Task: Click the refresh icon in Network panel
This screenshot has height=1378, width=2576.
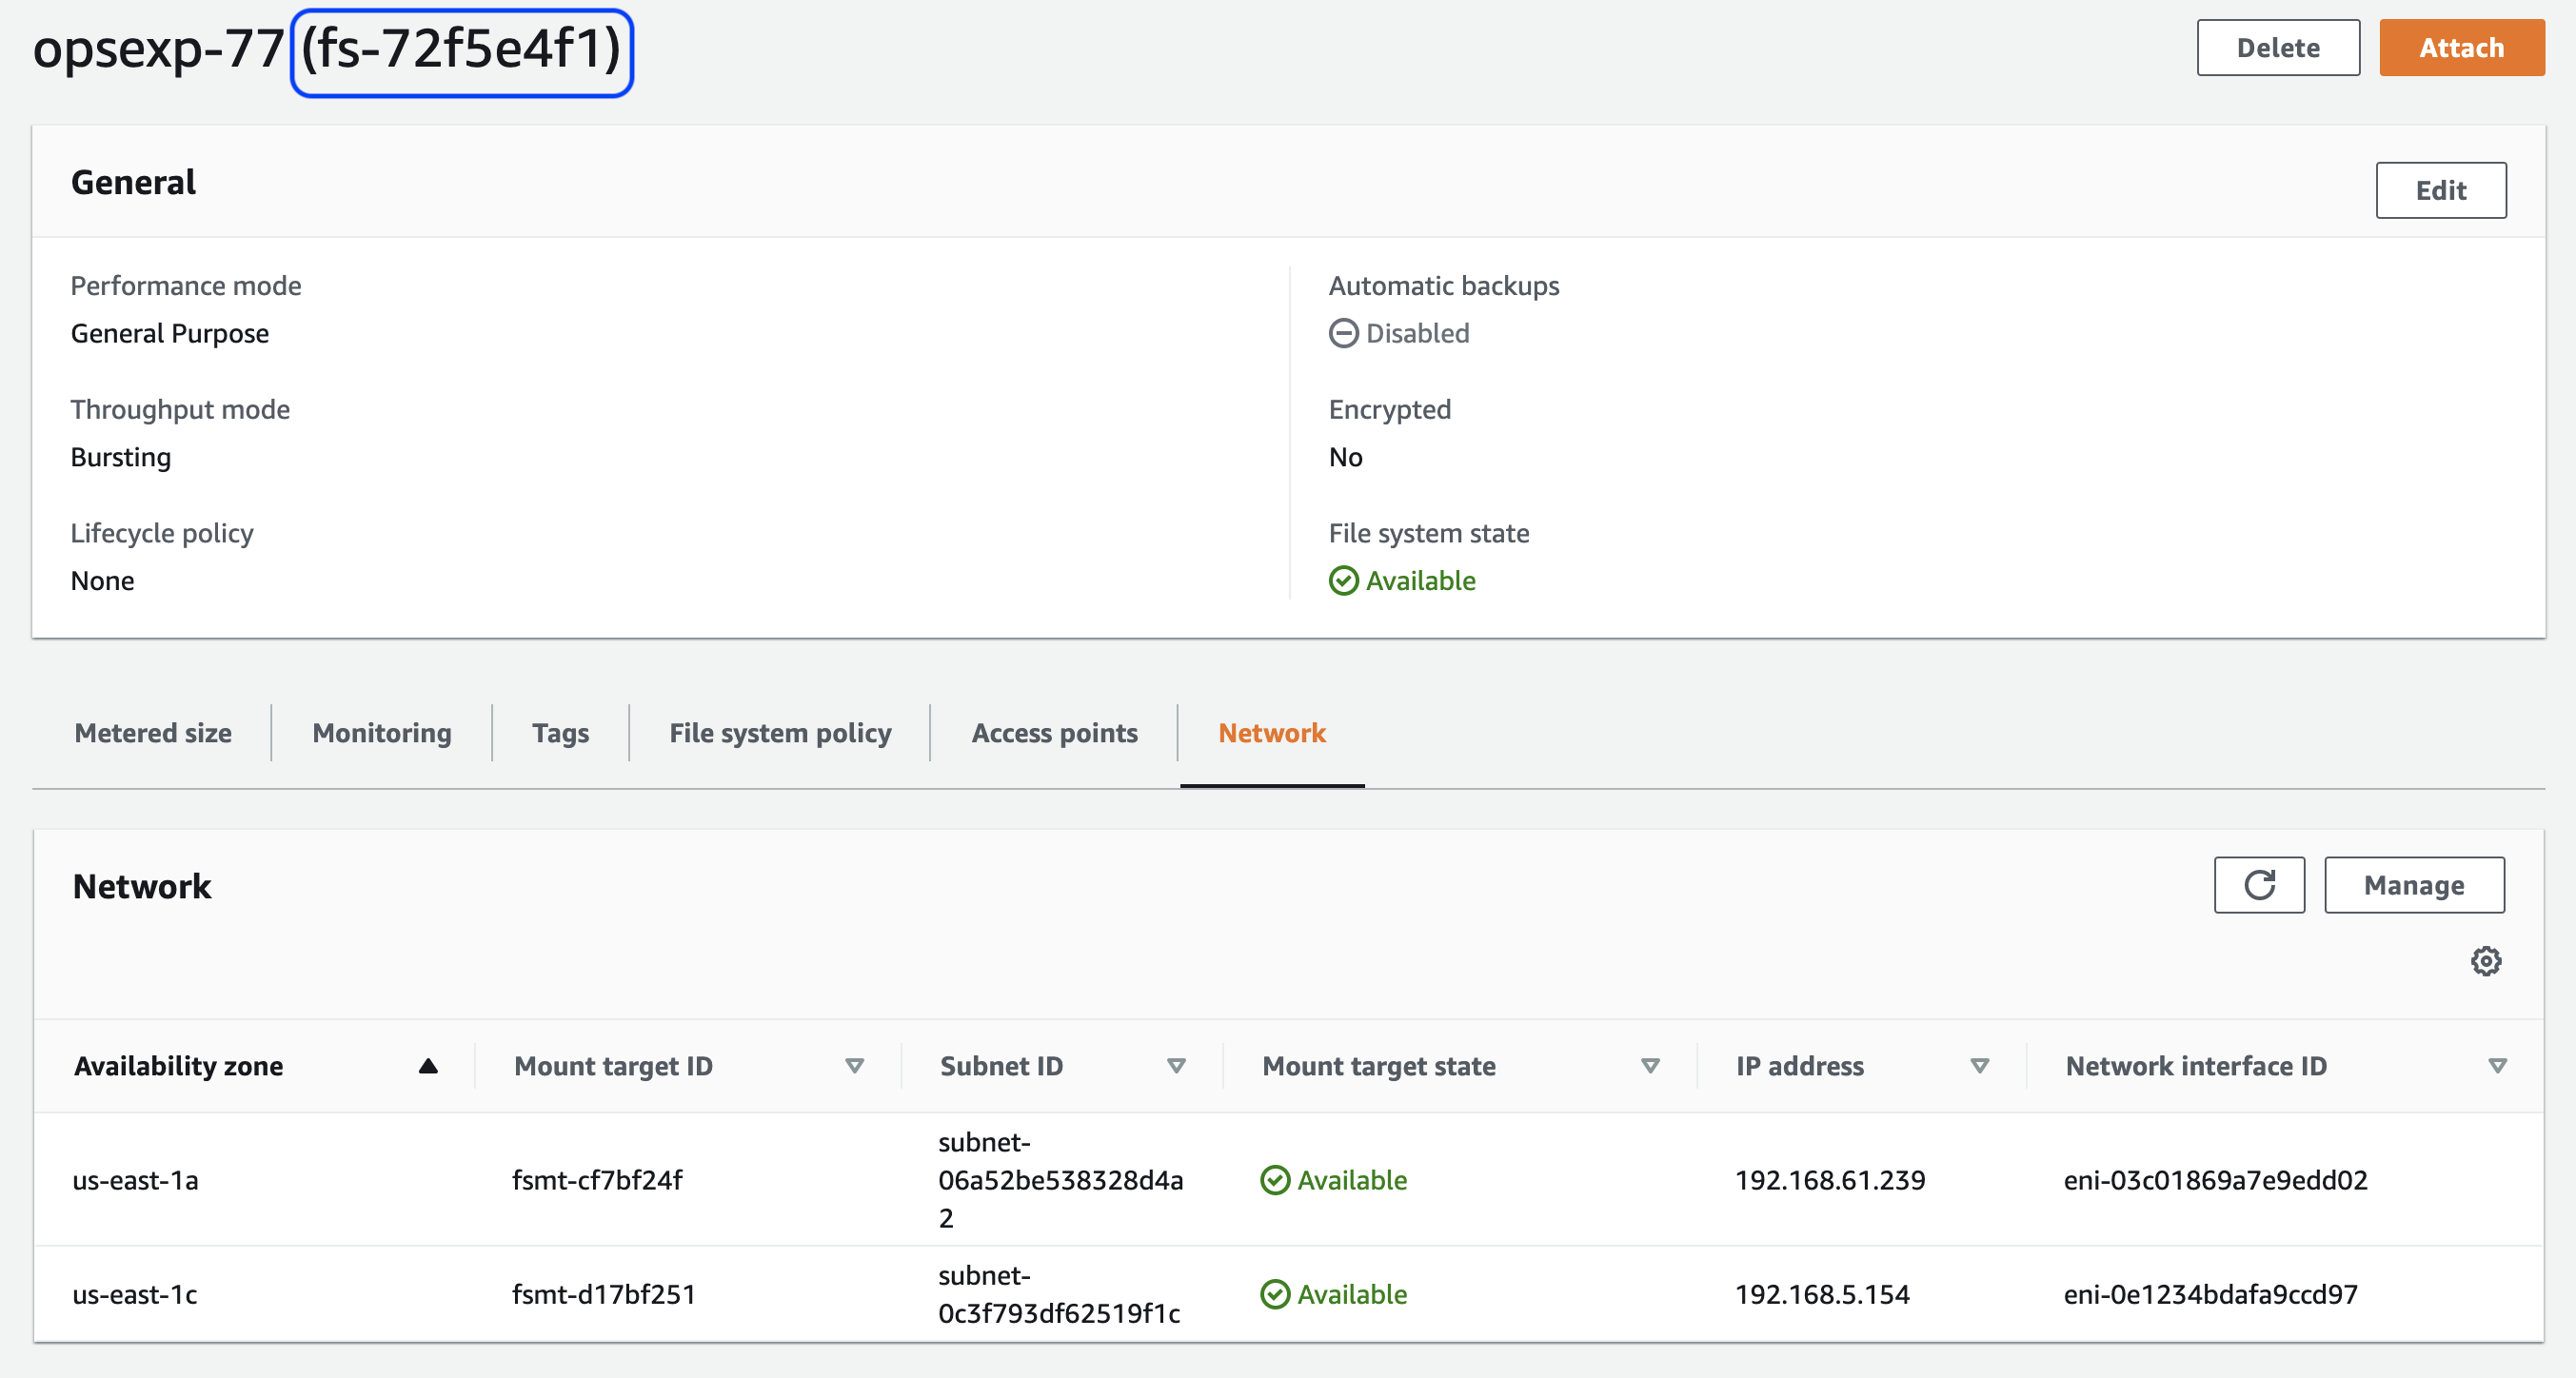Action: tap(2258, 885)
